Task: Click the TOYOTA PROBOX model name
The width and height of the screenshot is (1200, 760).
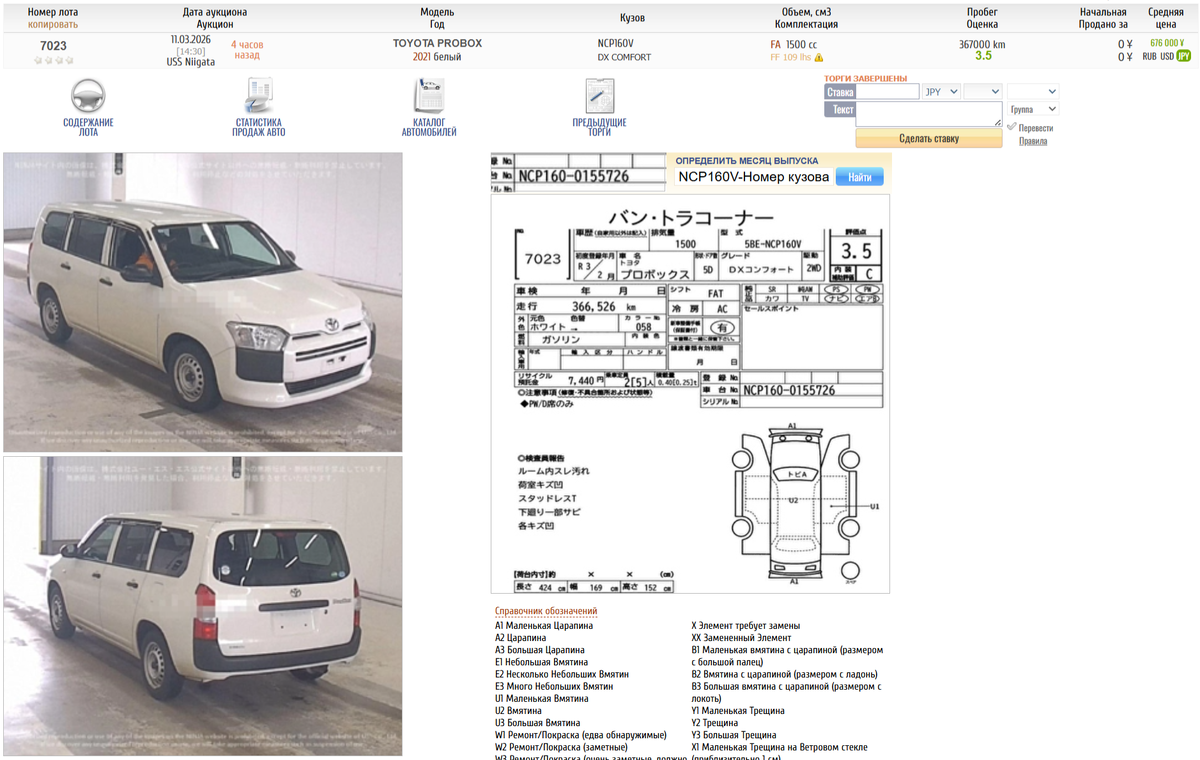Action: (x=437, y=43)
